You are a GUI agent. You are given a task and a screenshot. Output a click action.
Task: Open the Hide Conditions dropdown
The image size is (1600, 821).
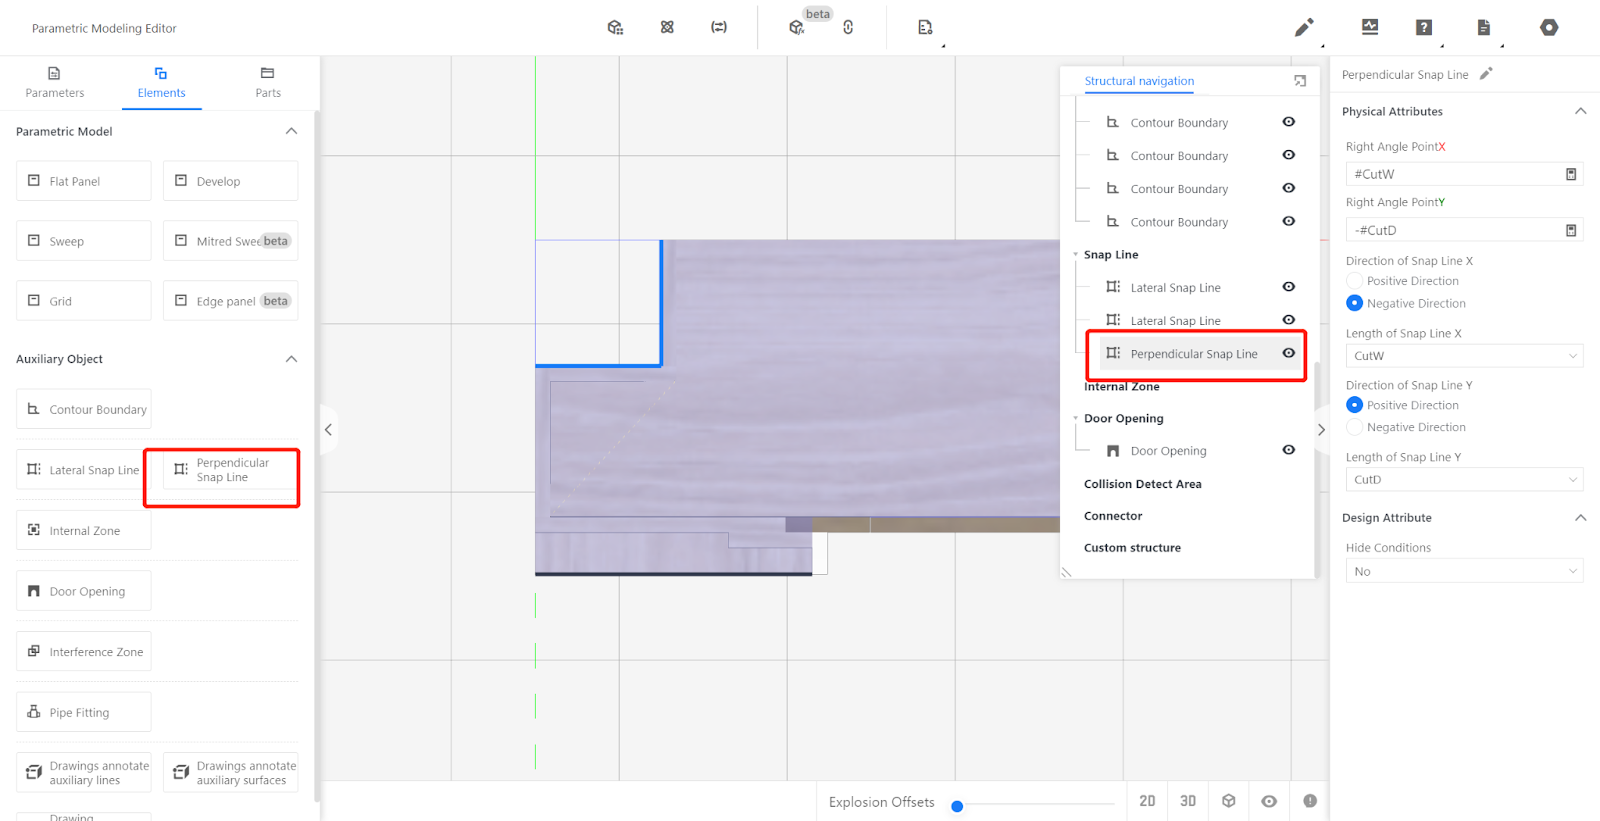[x=1463, y=572]
